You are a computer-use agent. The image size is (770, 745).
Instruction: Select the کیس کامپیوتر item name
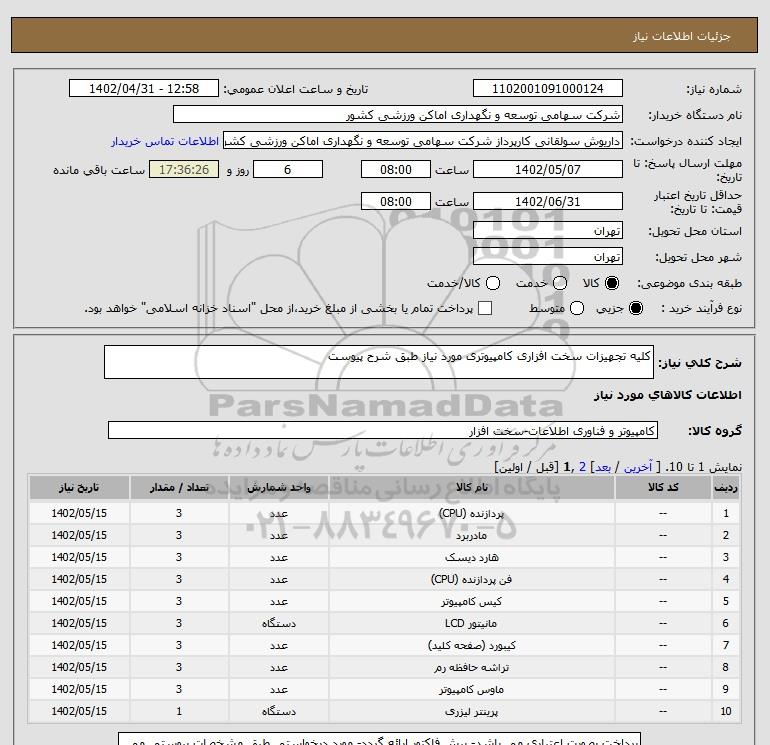[471, 601]
